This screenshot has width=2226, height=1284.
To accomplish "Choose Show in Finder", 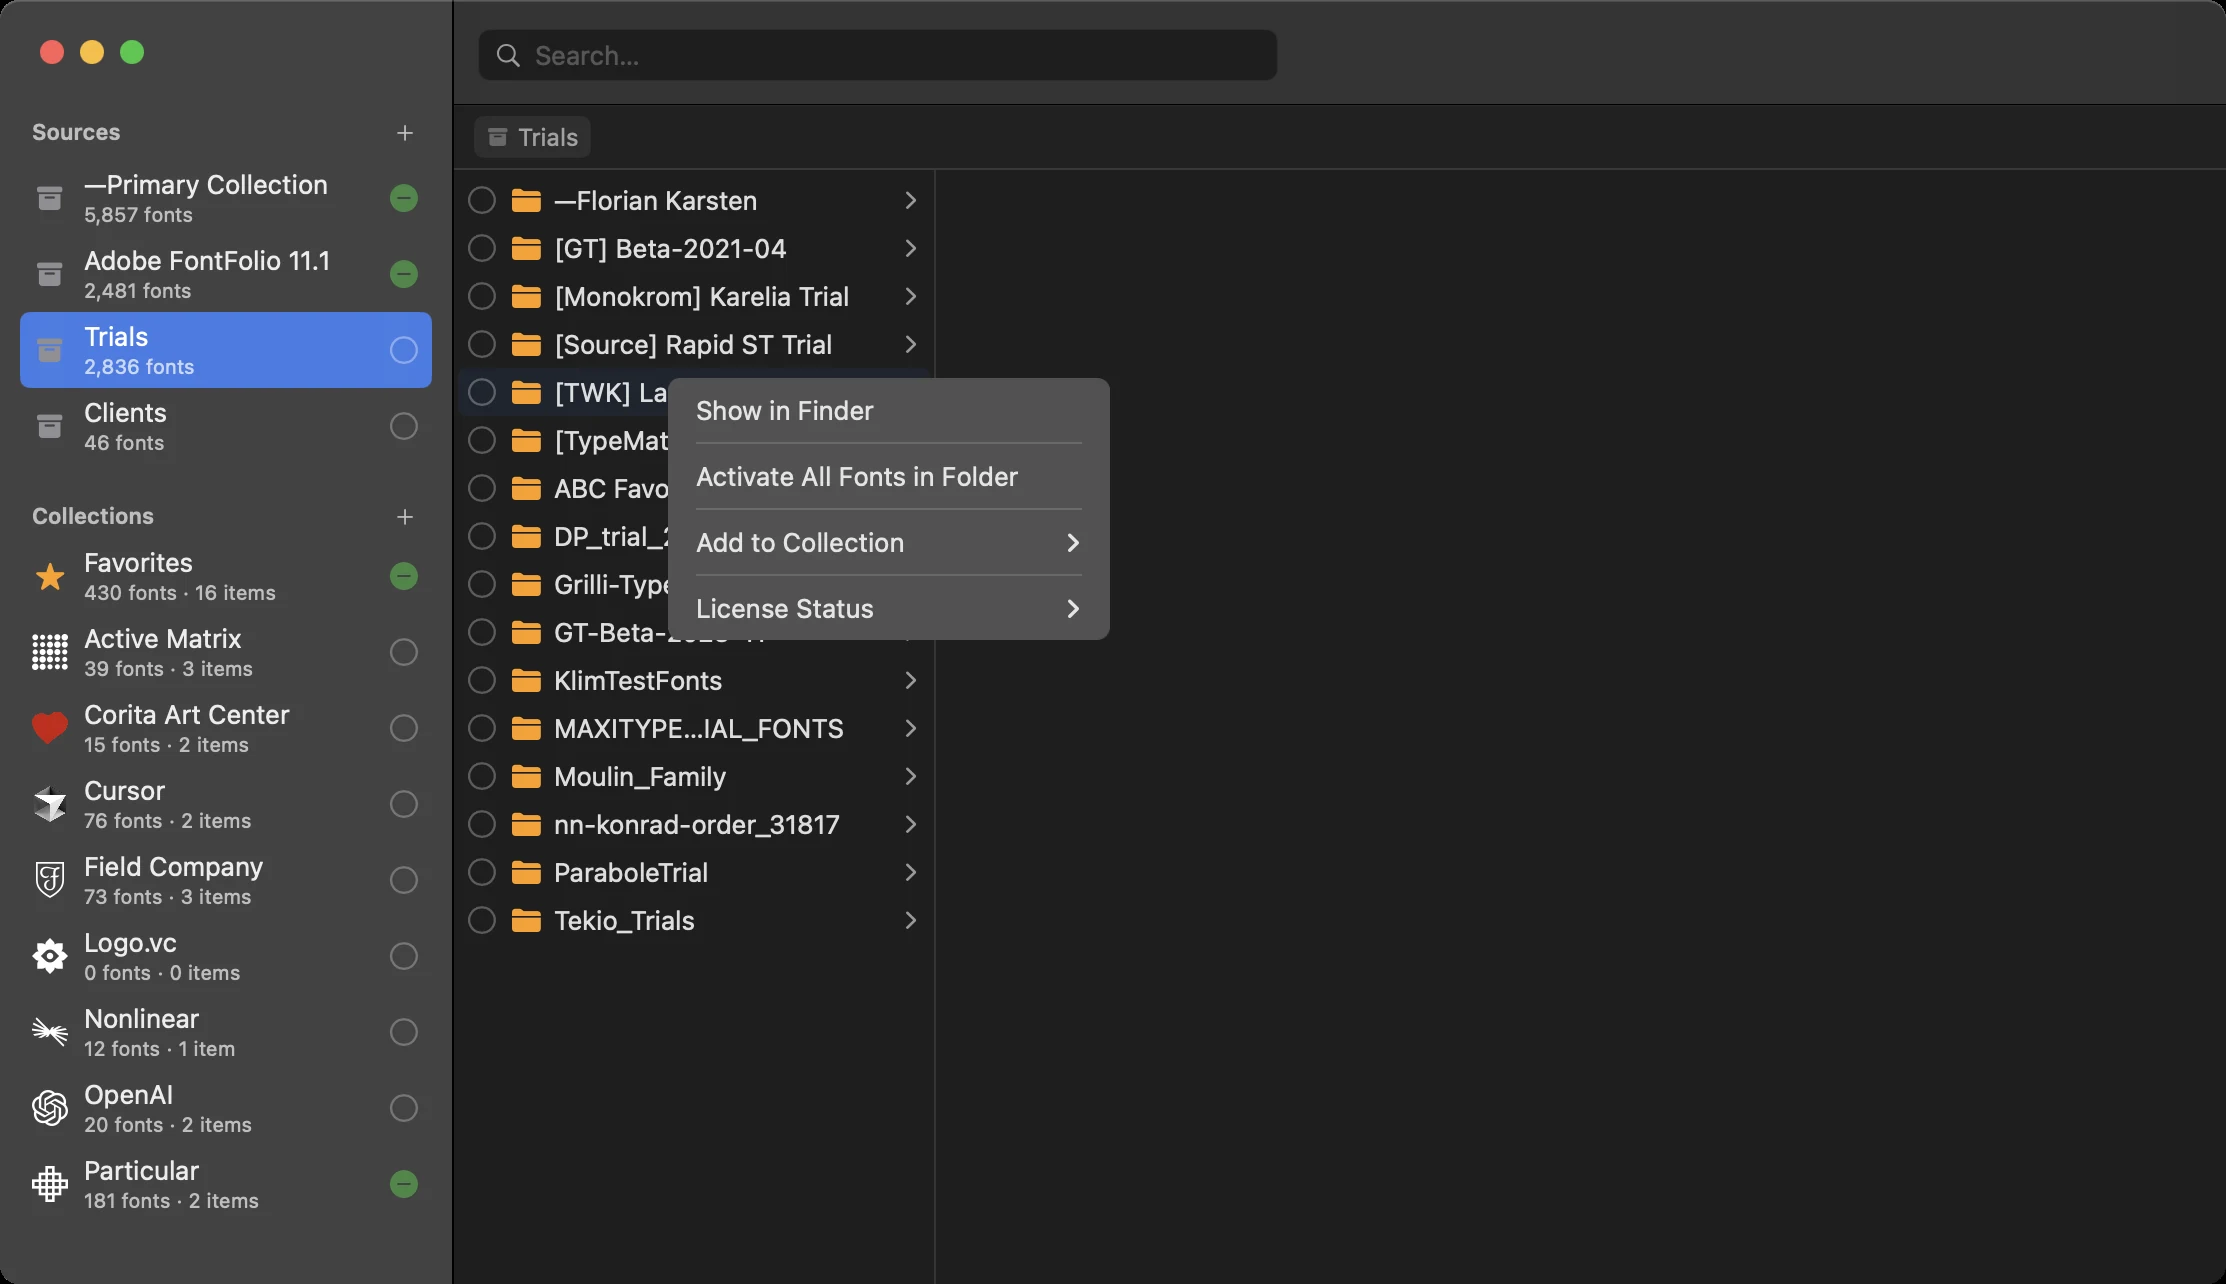I will (888, 411).
